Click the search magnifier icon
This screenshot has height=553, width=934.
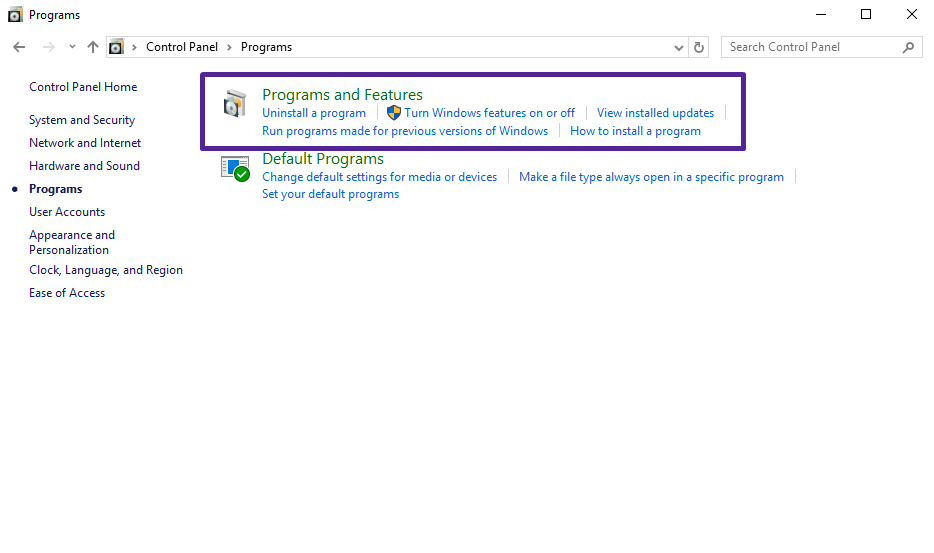tap(908, 47)
